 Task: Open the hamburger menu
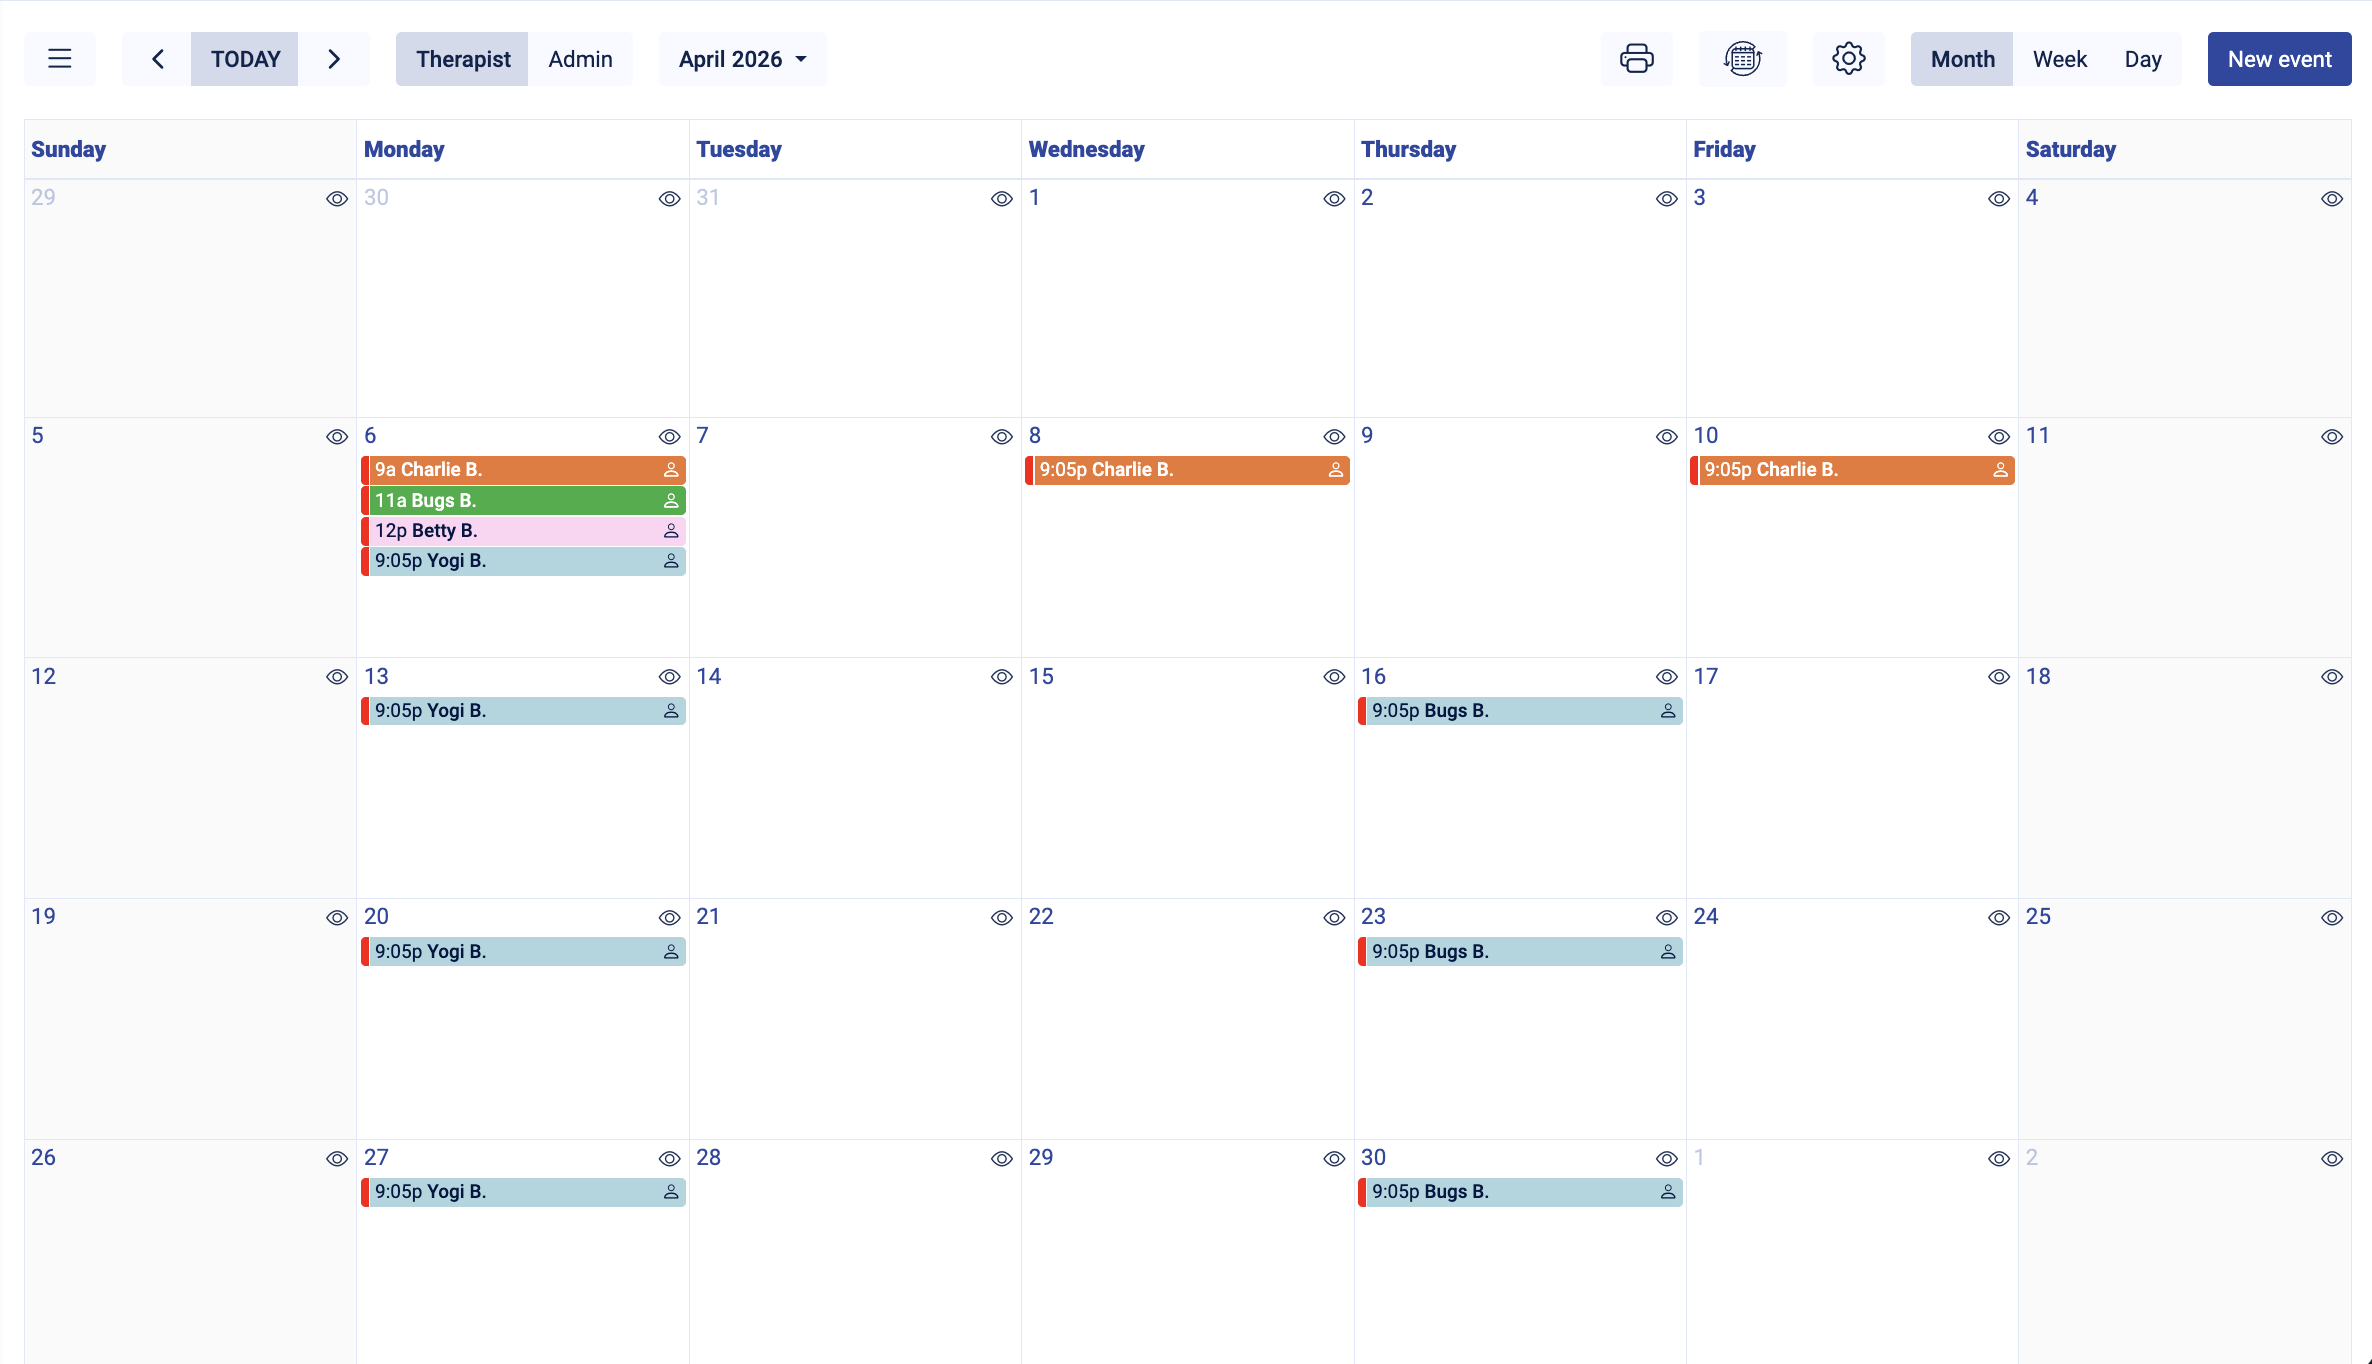(59, 58)
